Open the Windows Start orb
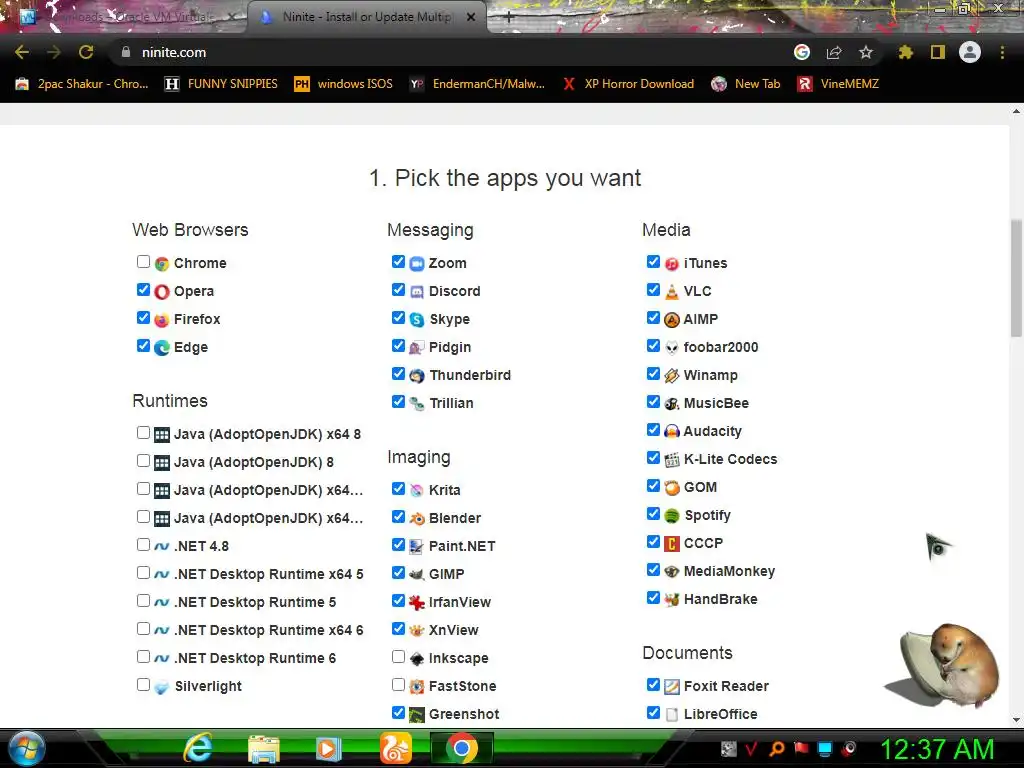1024x768 pixels. coord(27,748)
